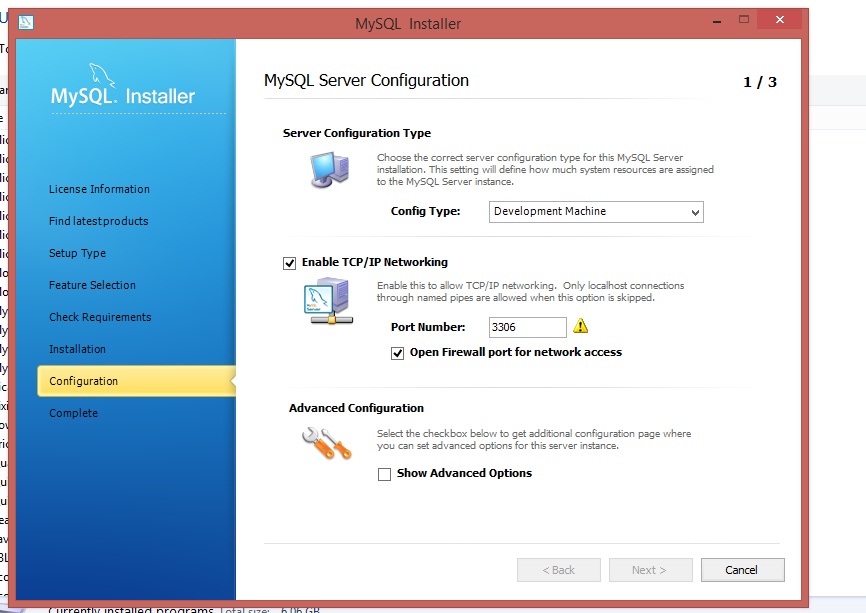
Task: Click the MySQL Installer title bar icon
Action: pyautogui.click(x=25, y=23)
